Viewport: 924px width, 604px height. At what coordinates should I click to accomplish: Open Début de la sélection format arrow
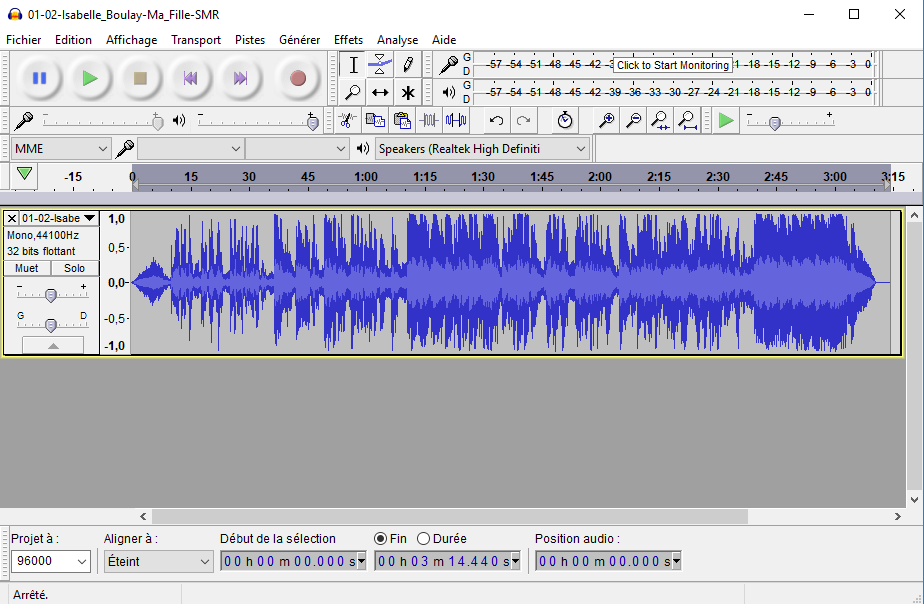(x=362, y=561)
